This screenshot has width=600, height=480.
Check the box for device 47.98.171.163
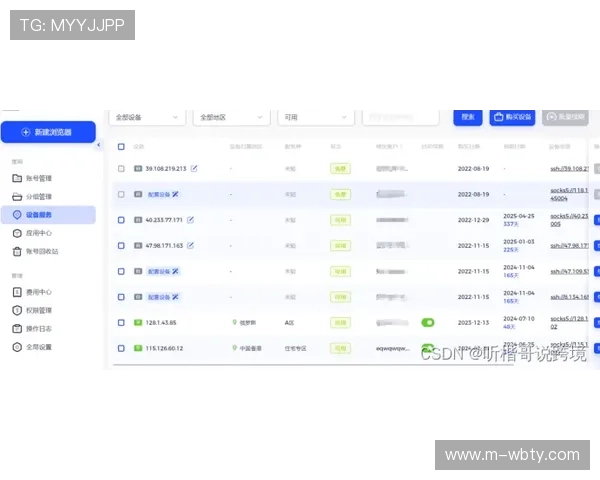pyautogui.click(x=121, y=245)
